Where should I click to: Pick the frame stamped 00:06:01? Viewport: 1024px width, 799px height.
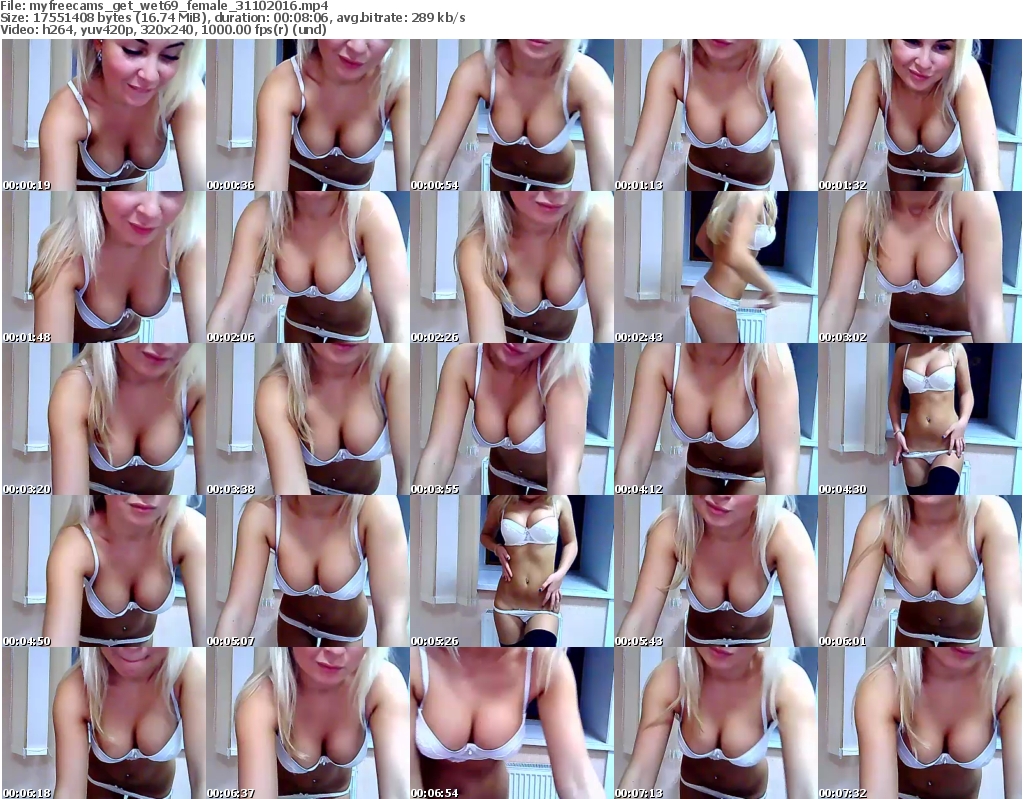point(920,571)
